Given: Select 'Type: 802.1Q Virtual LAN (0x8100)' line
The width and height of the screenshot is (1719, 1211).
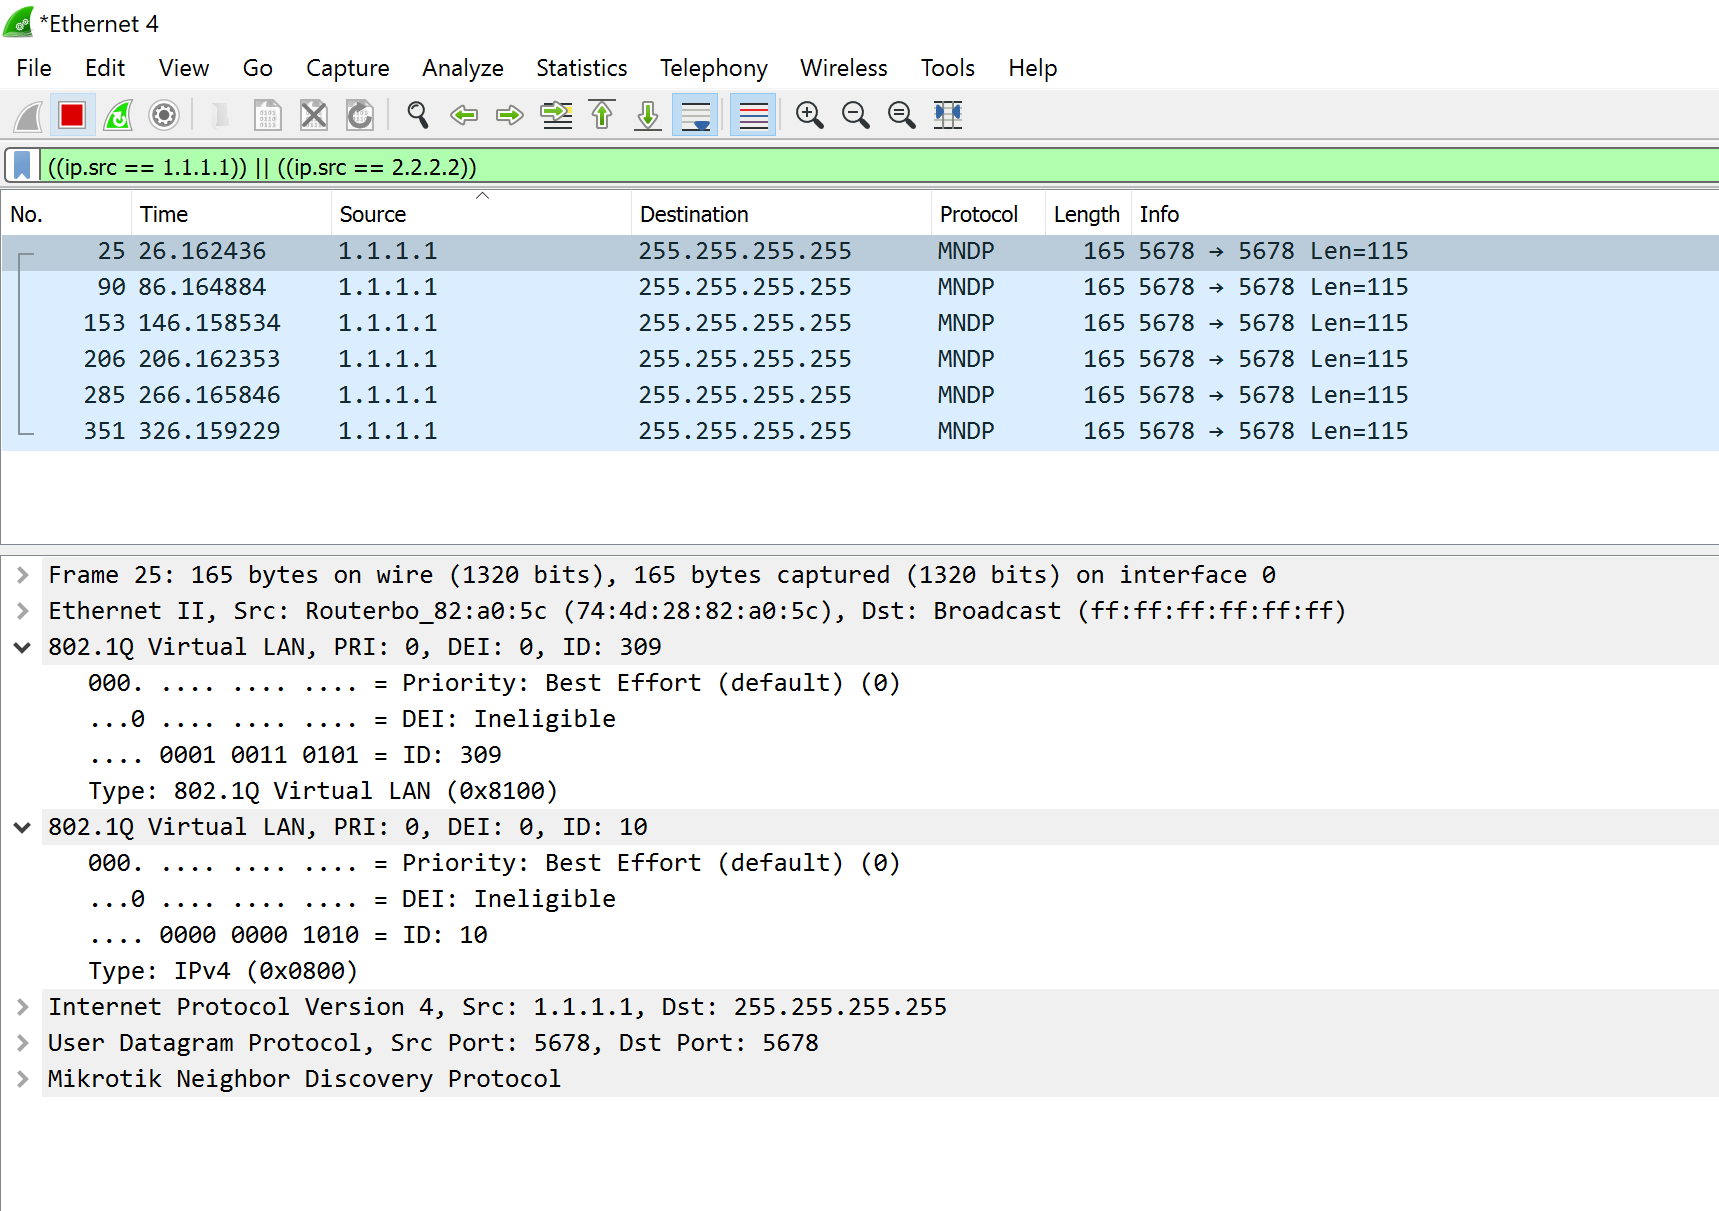Looking at the screenshot, I should pyautogui.click(x=323, y=791).
